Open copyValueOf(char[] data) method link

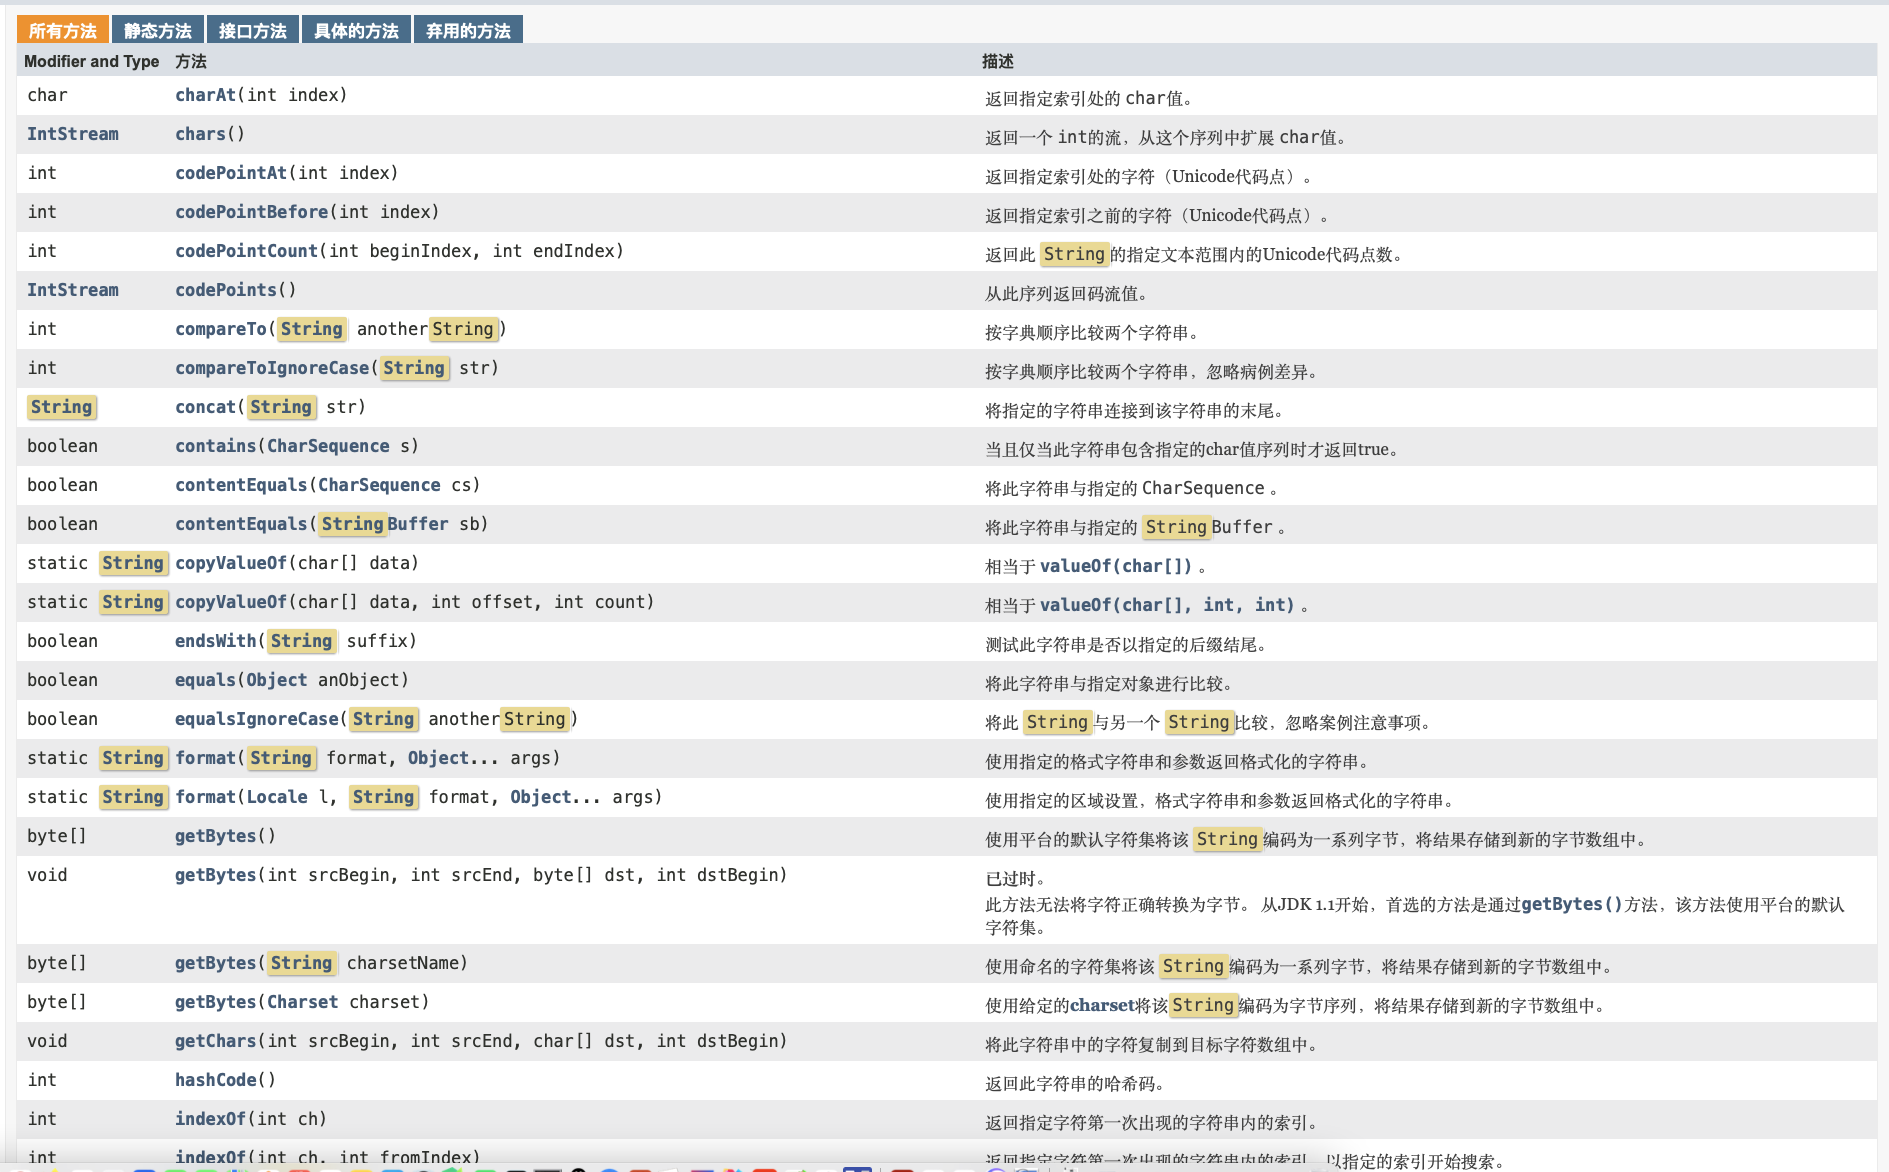pyautogui.click(x=231, y=563)
